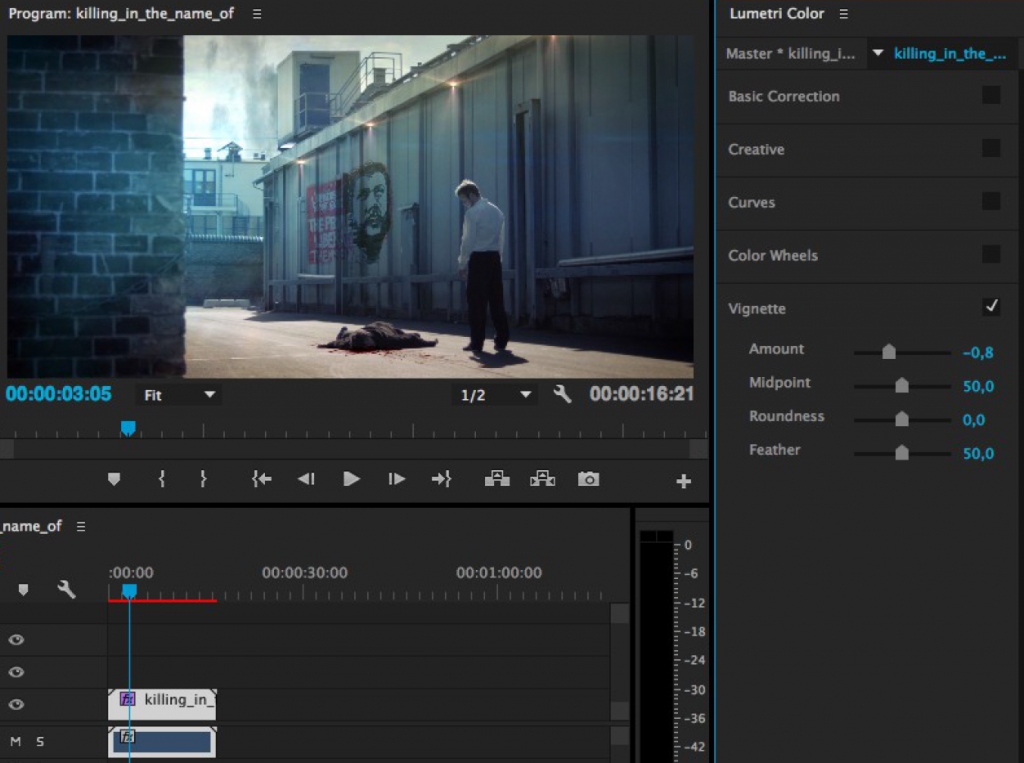Open Lumetri Color panel menu
This screenshot has width=1024, height=763.
[x=843, y=14]
